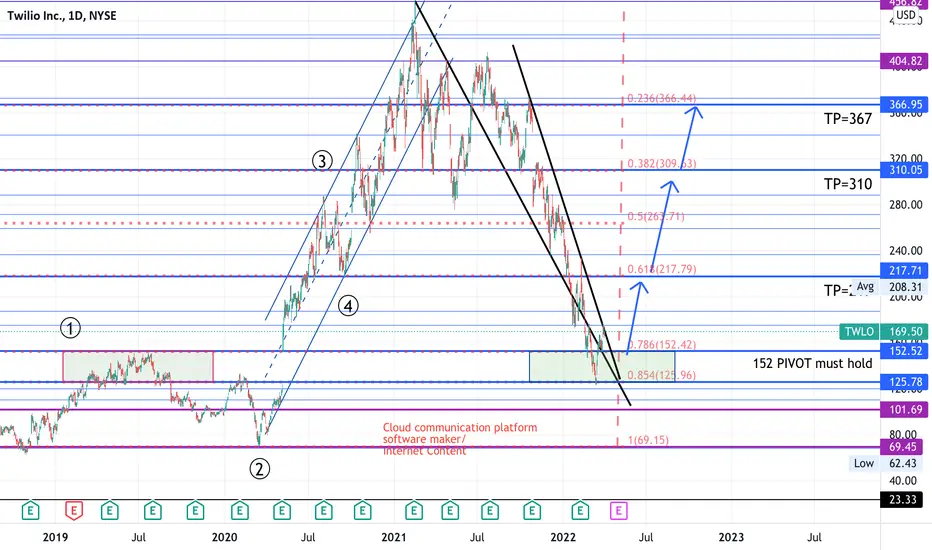Click the green earnings marker just after 2021
Screen dimensions: 932x550
(414, 510)
